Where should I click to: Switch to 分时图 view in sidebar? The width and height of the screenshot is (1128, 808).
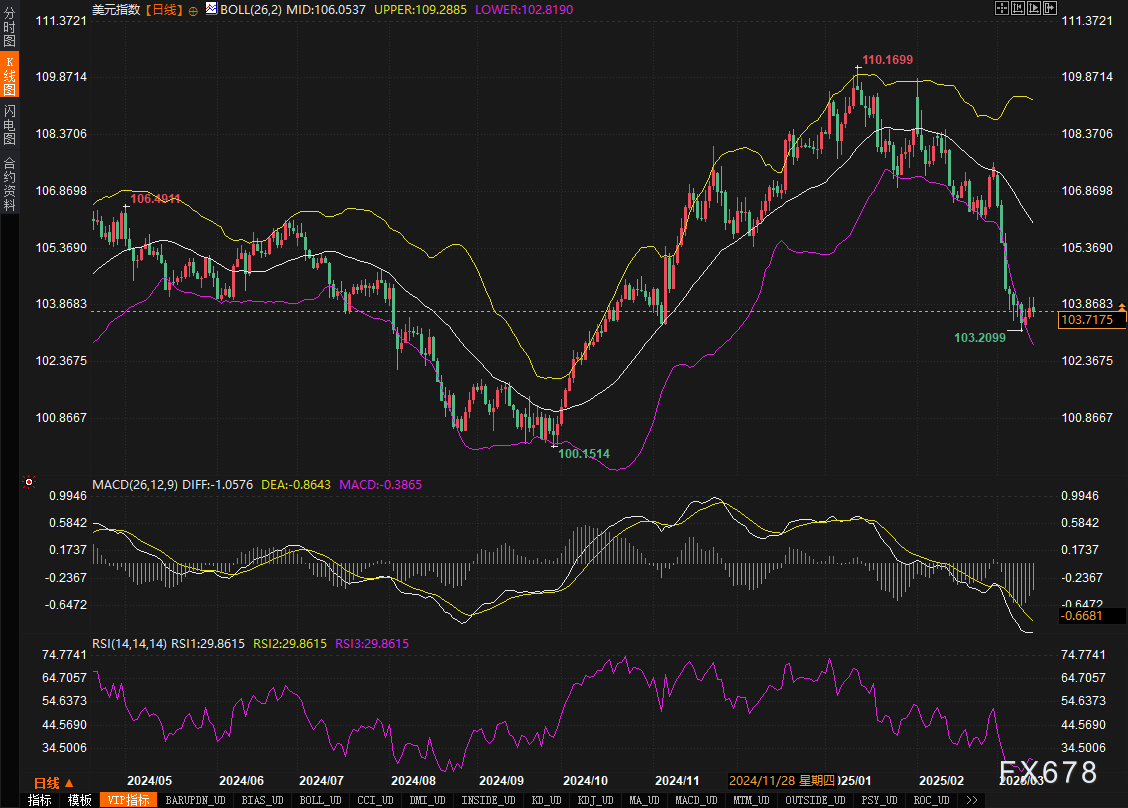click(x=9, y=27)
